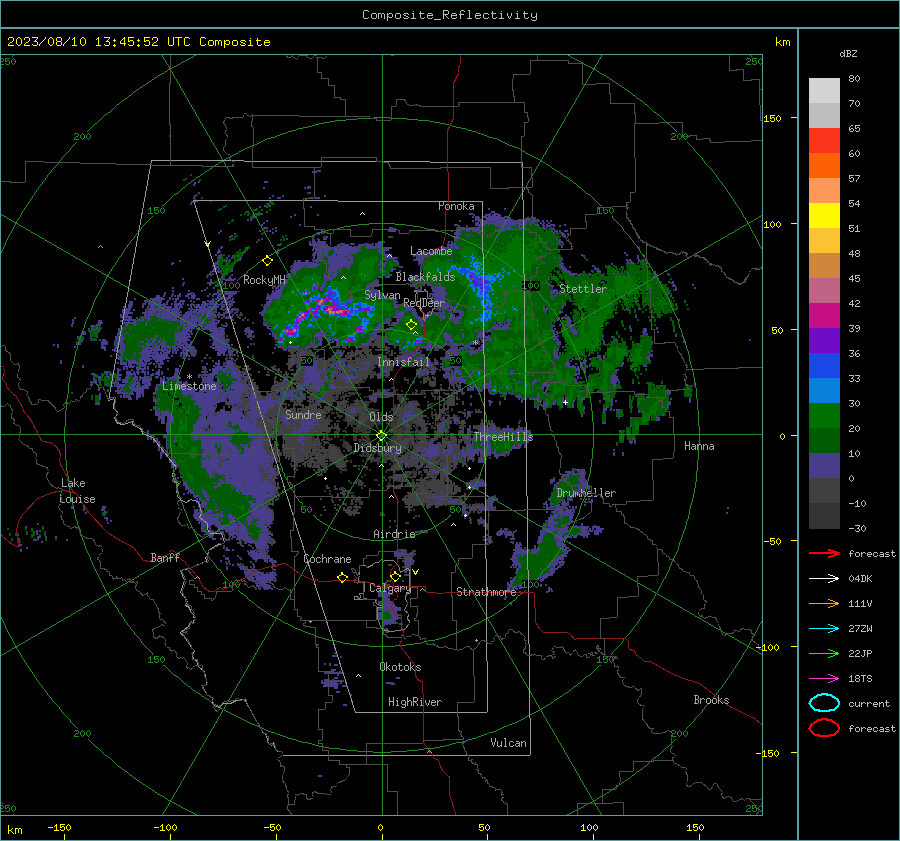Viewport: 900px width, 841px height.
Task: Click the yellow diamond marker near Cochrane
Action: click(x=342, y=577)
